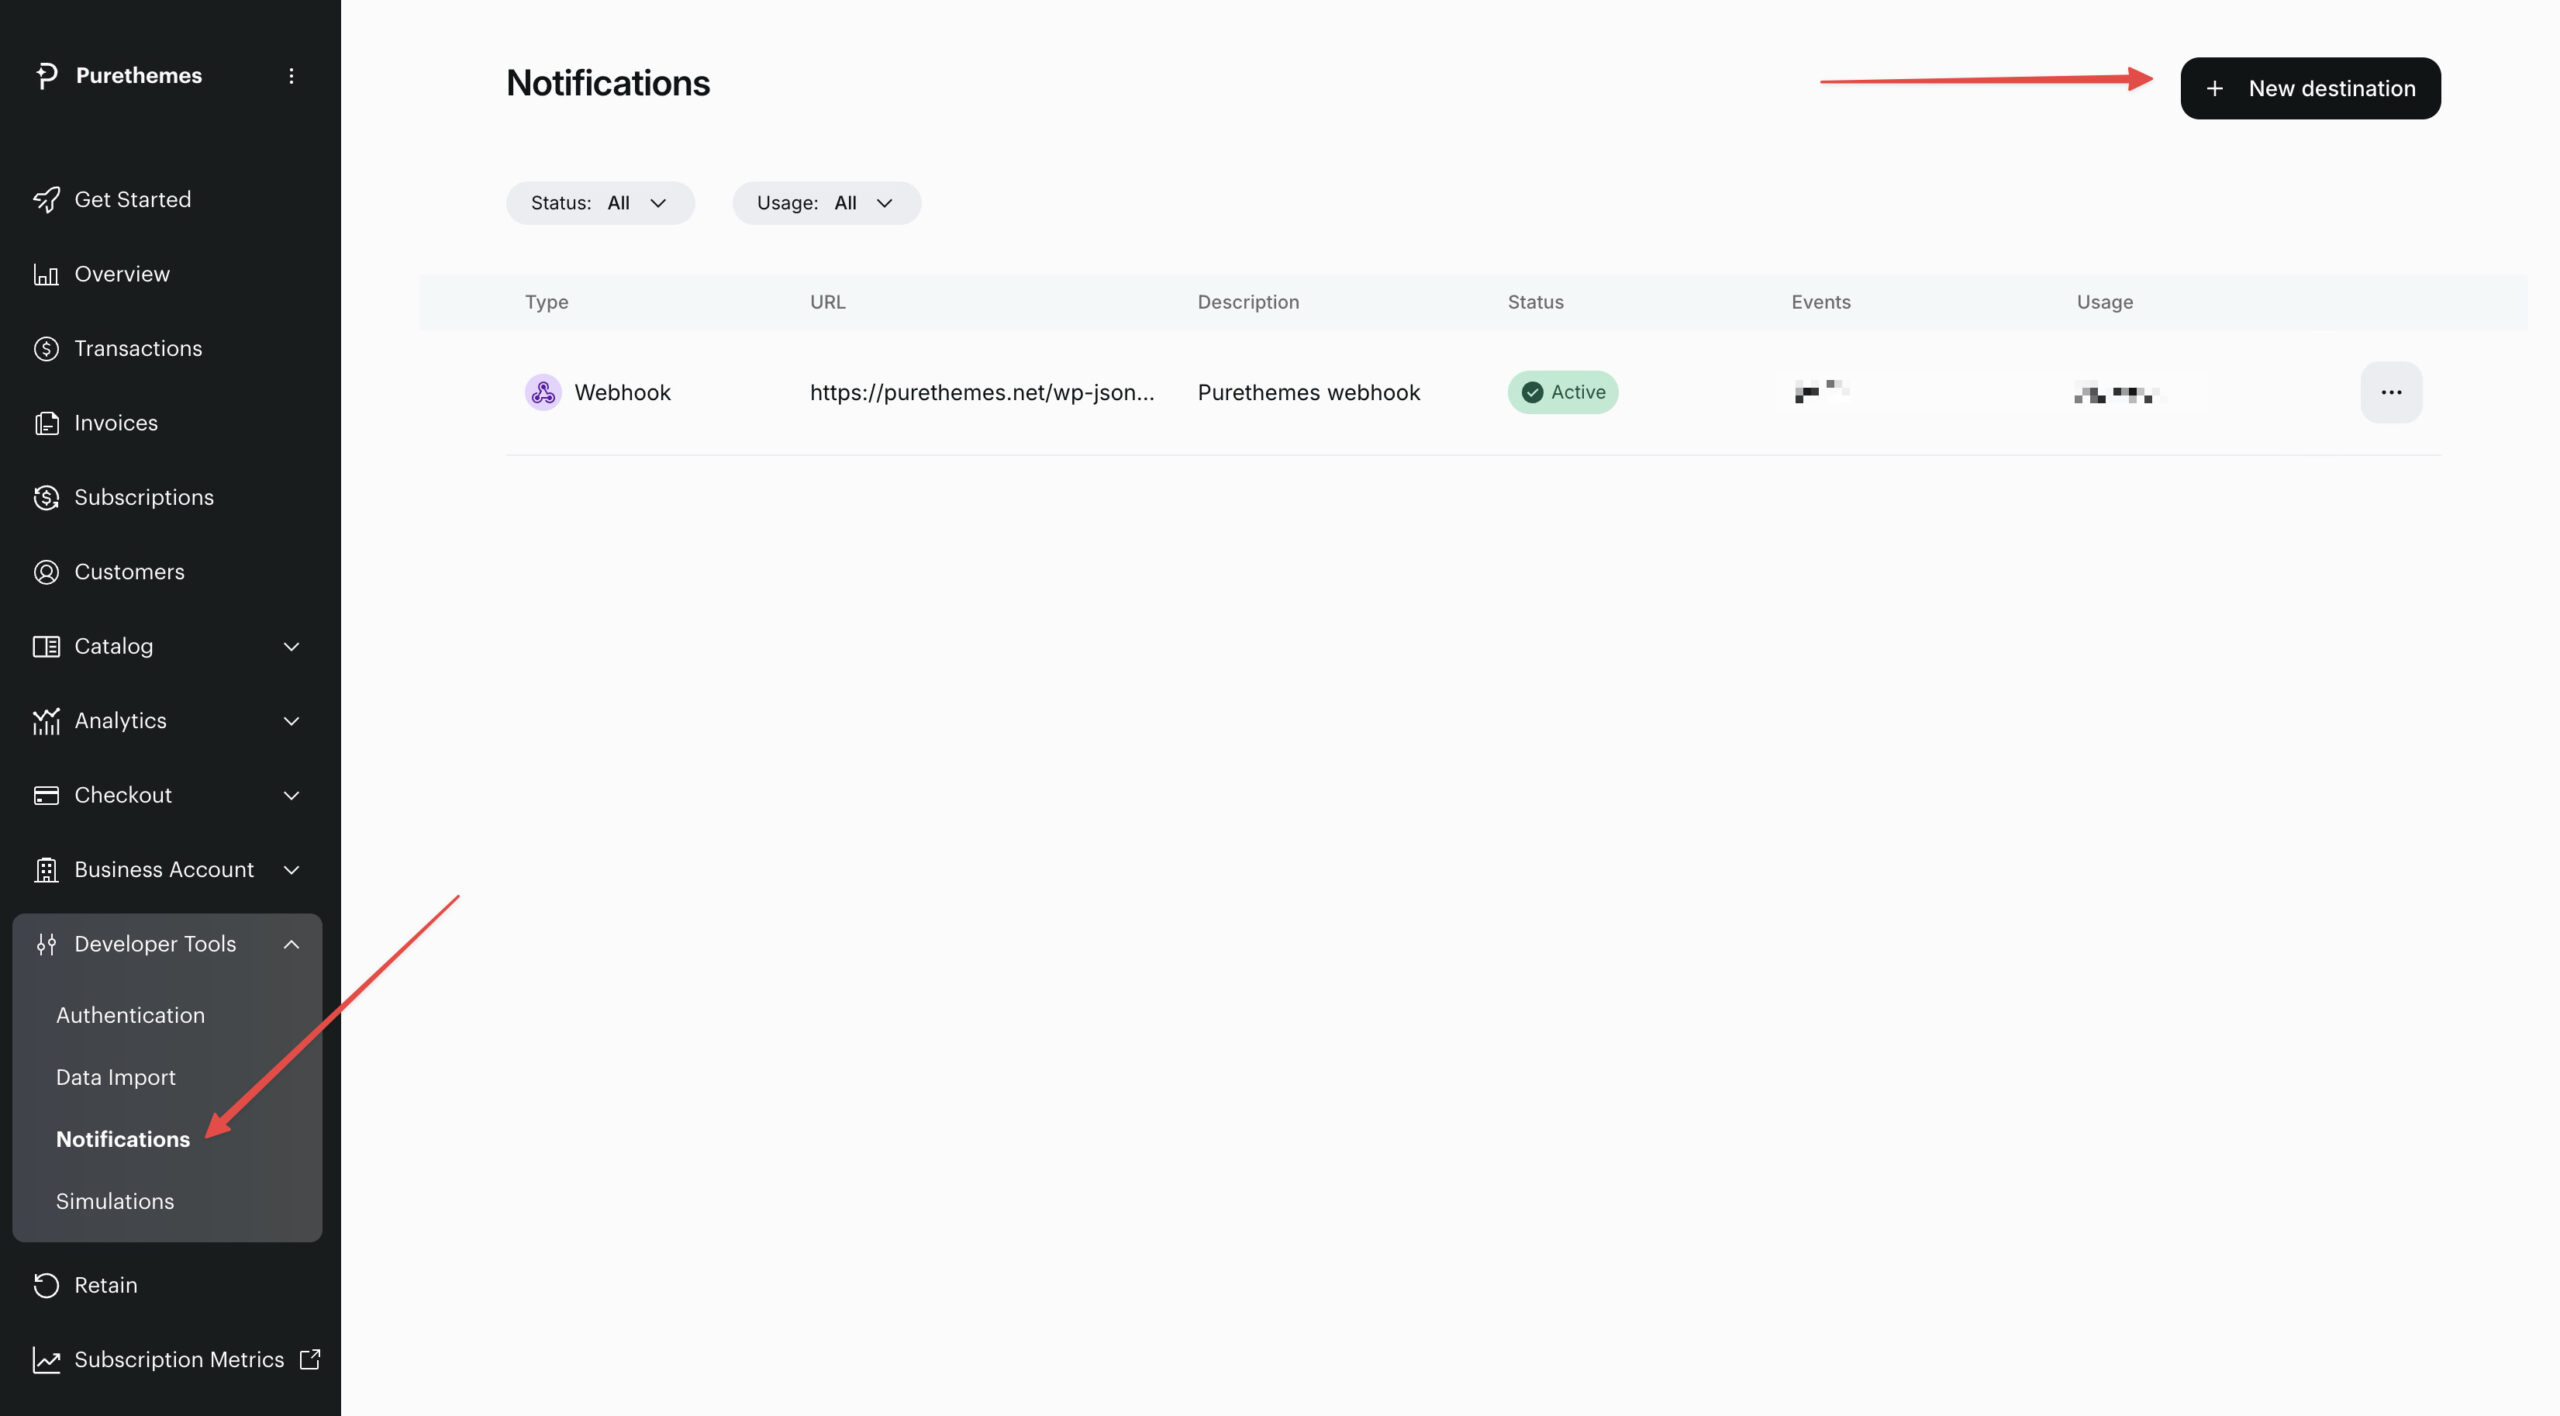Click the Get Started rocket icon
The image size is (2560, 1416).
point(46,200)
